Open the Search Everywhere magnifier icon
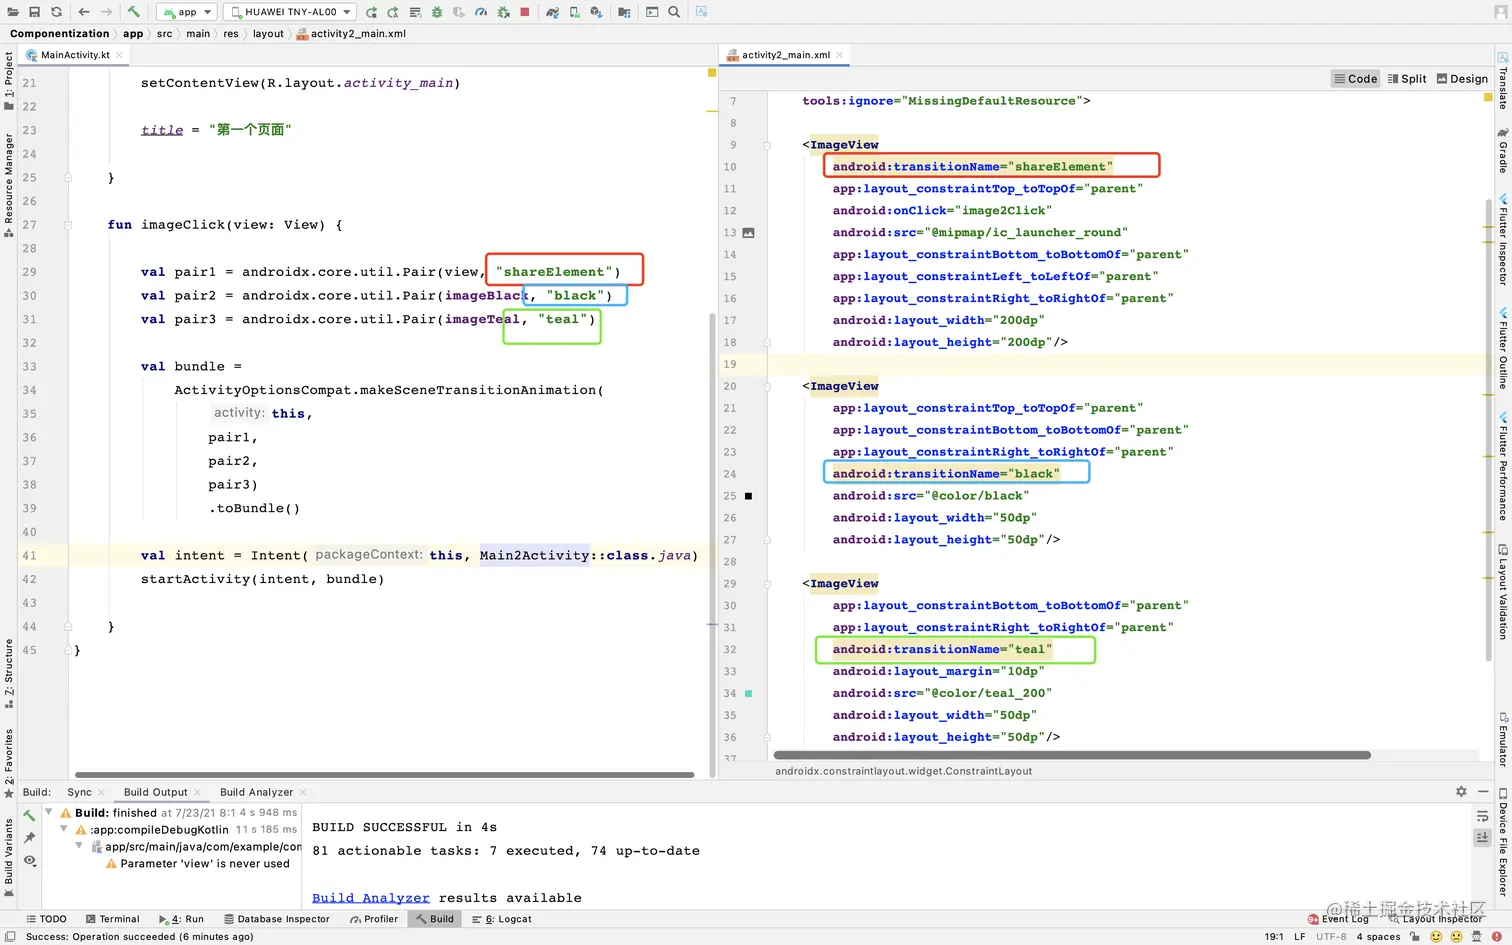The height and width of the screenshot is (945, 1512). pyautogui.click(x=674, y=12)
